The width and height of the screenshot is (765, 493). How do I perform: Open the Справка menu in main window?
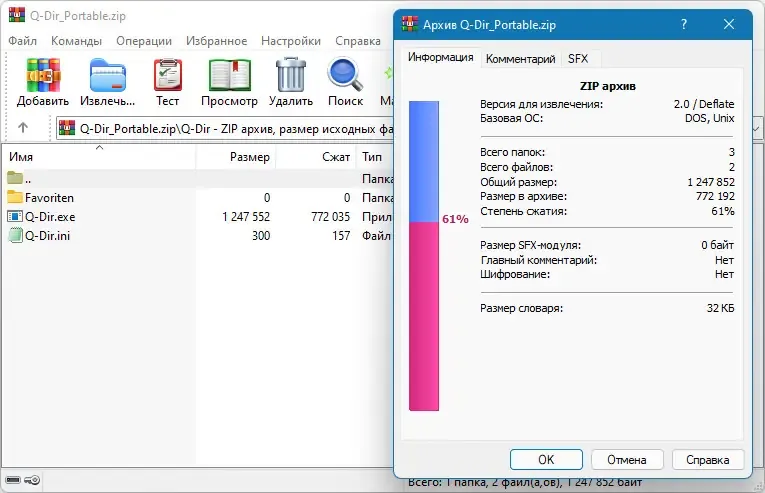click(358, 41)
